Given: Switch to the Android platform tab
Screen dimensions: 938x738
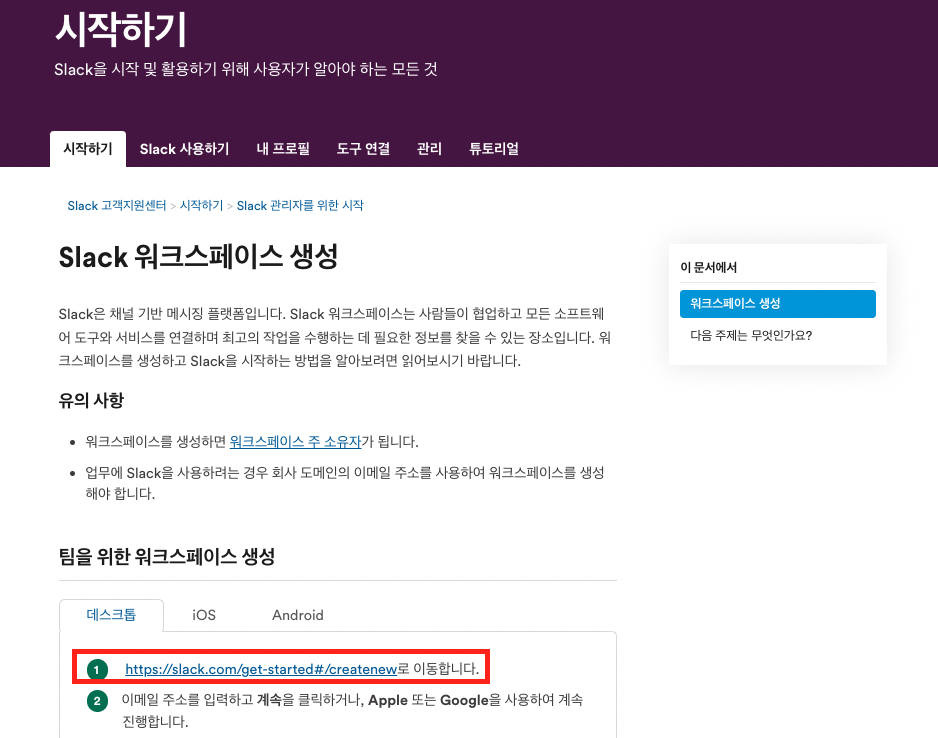Looking at the screenshot, I should point(298,615).
